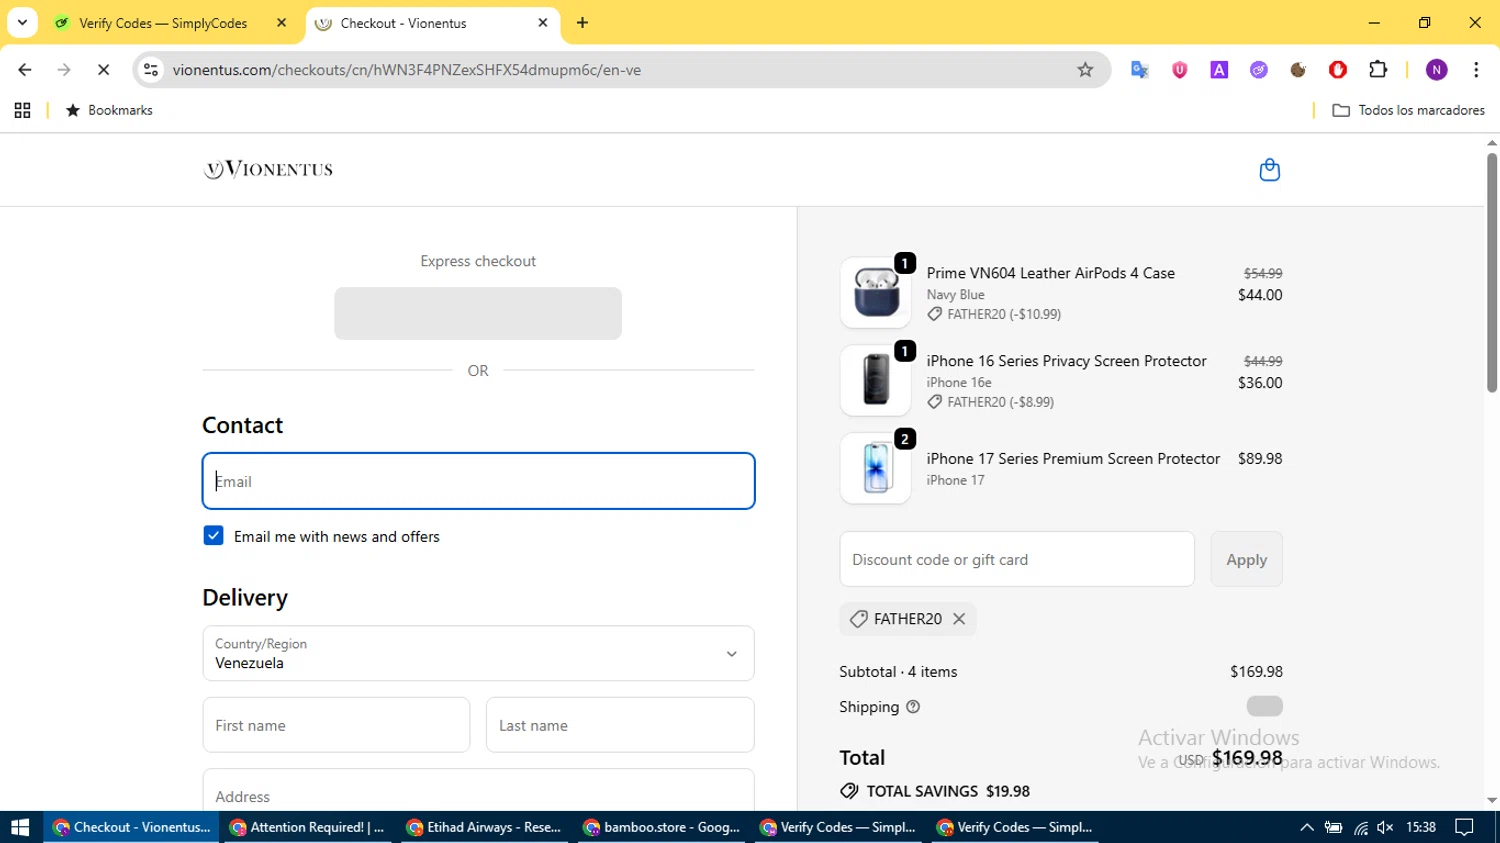This screenshot has width=1500, height=843.
Task: Open the Windows Start menu
Action: point(20,827)
